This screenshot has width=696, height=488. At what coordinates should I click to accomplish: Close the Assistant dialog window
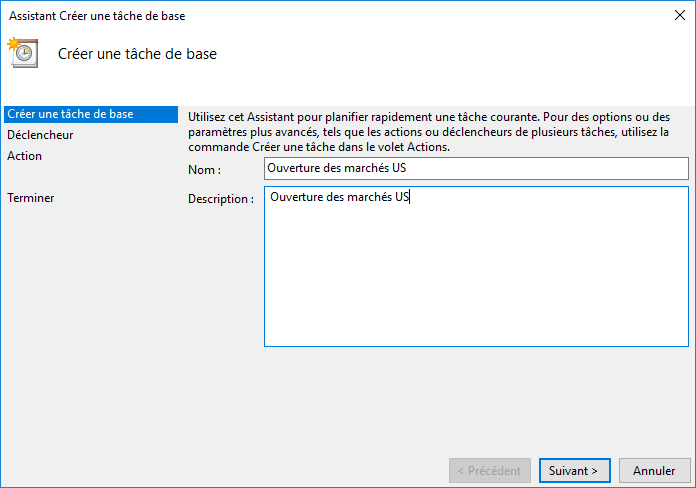(680, 16)
